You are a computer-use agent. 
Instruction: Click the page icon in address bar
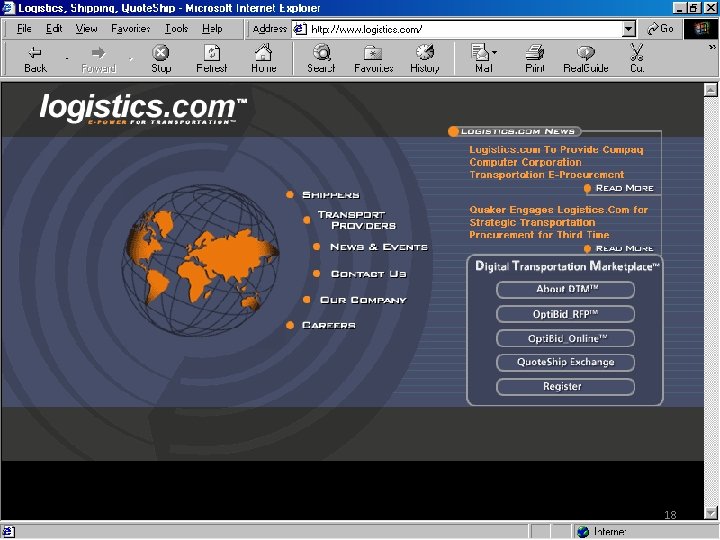tap(300, 29)
